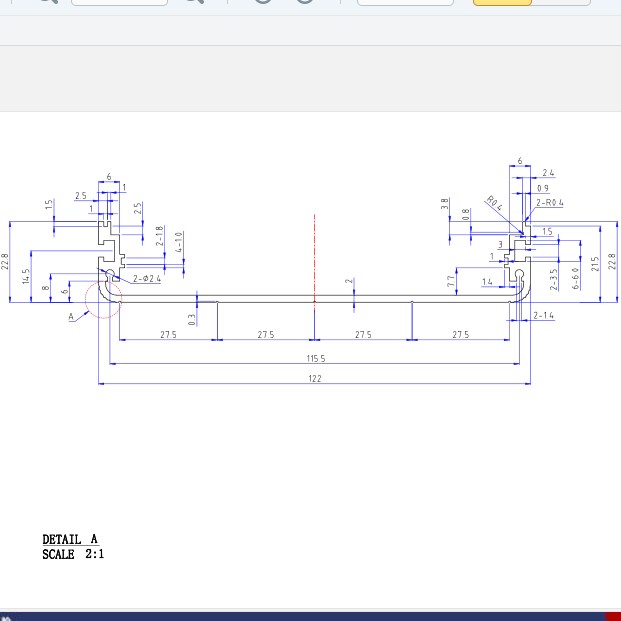Click the 0.9 dimension value
621x621 pixels.
point(543,188)
